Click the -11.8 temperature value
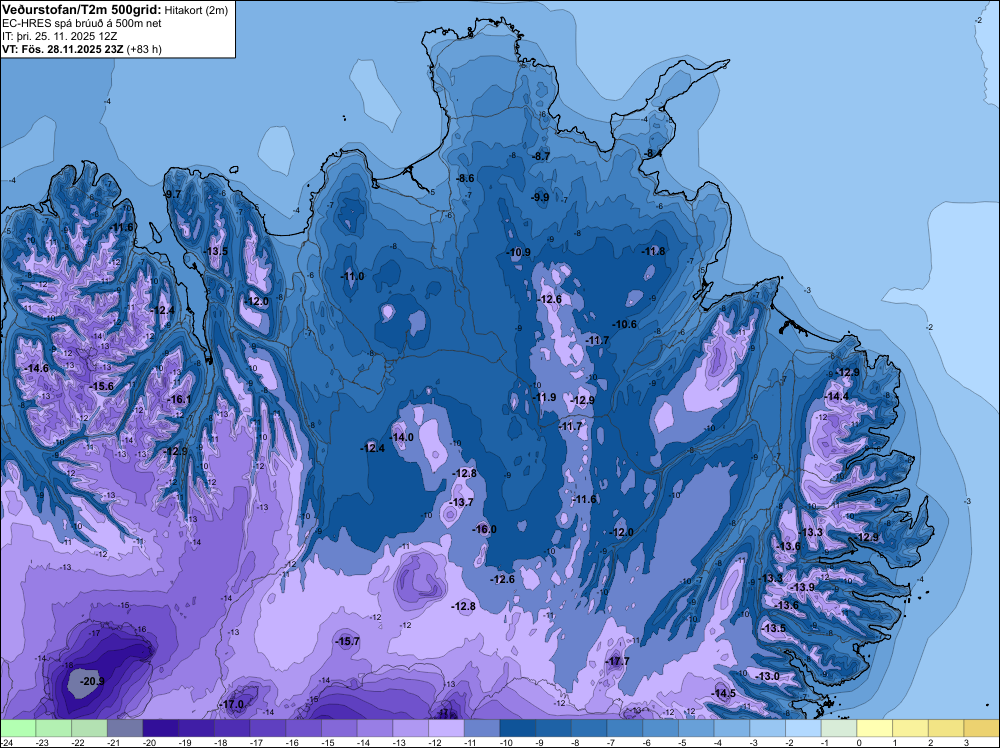The height and width of the screenshot is (748, 1000). (654, 251)
